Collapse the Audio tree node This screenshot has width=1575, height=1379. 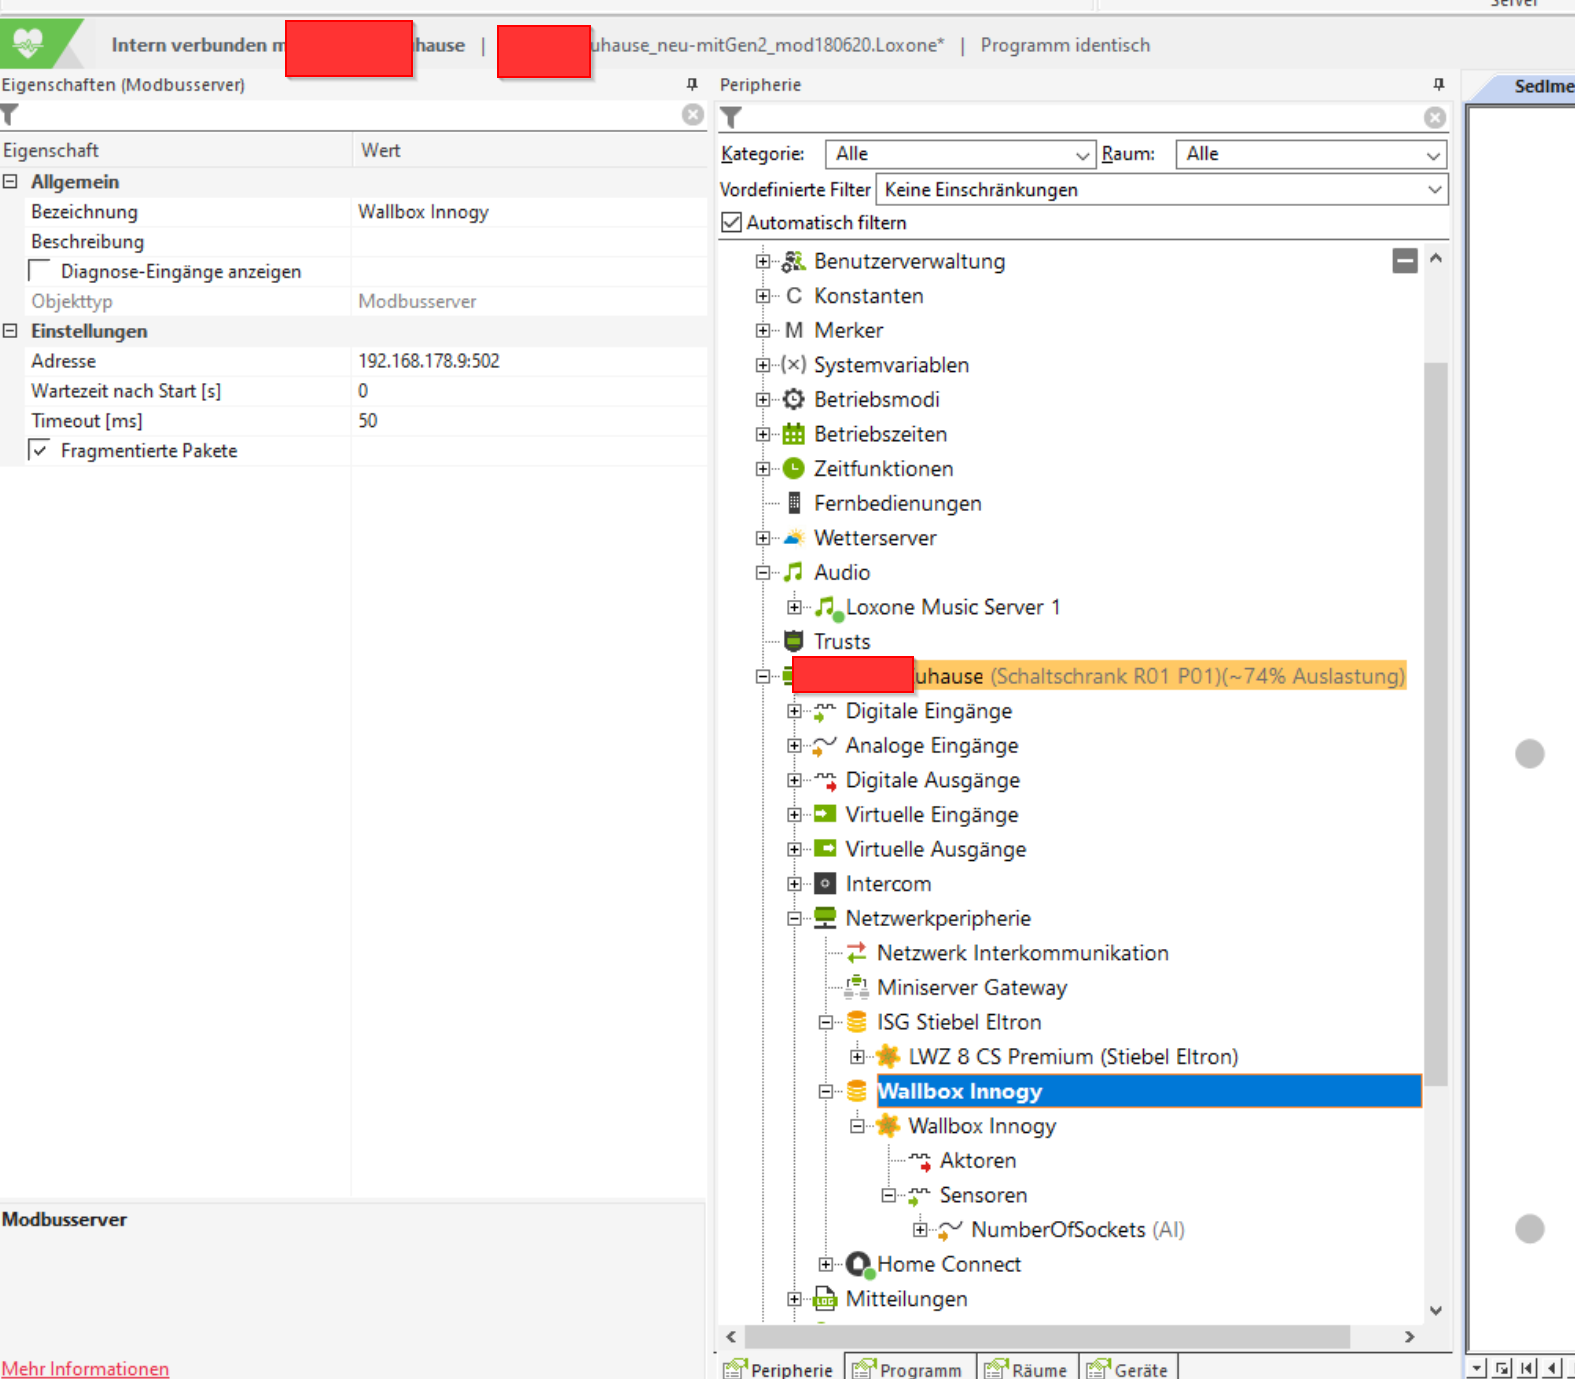click(x=763, y=573)
